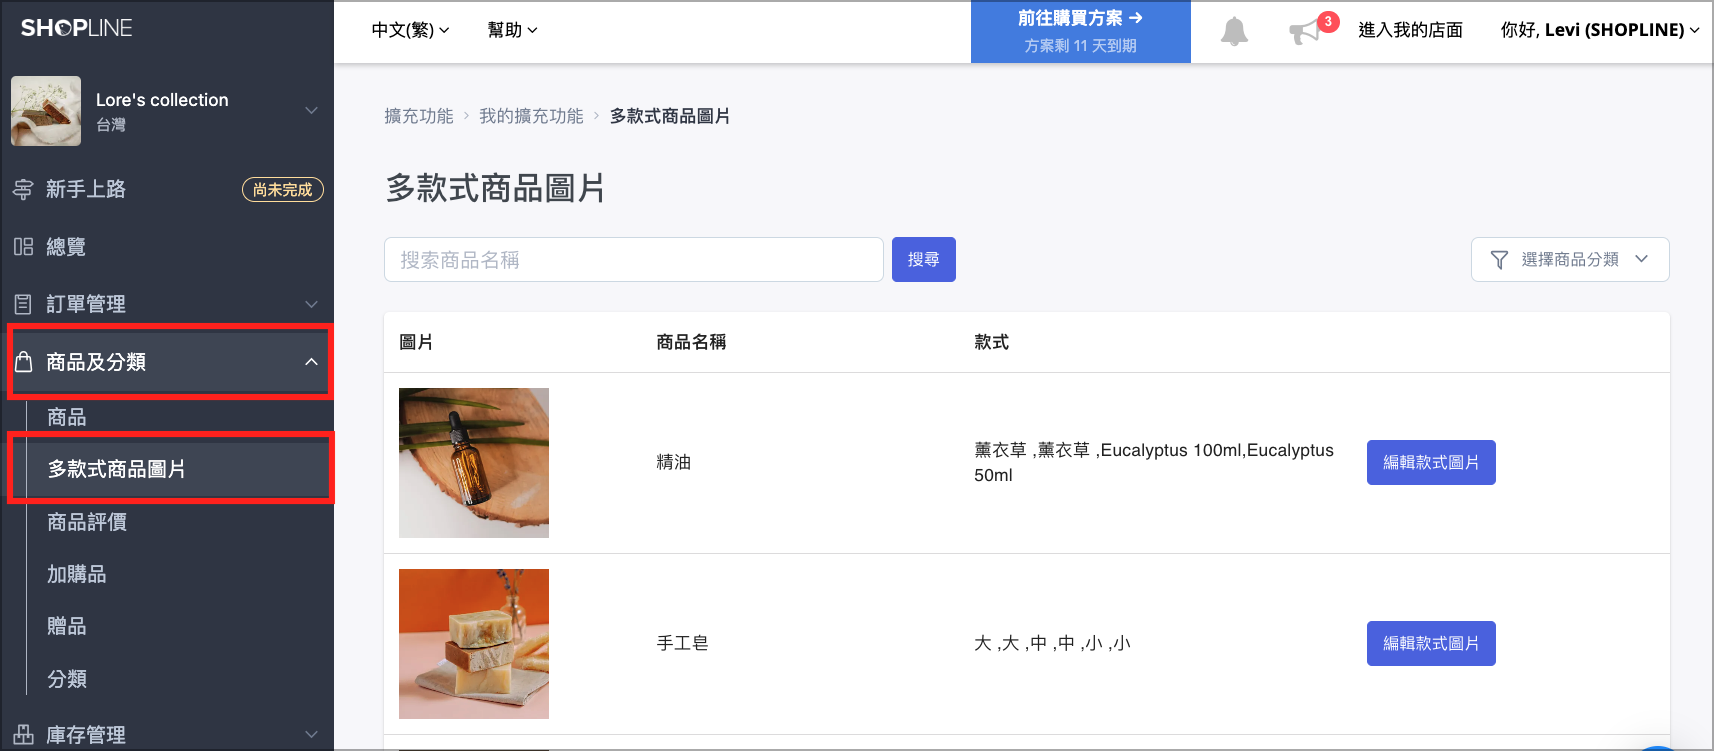The height and width of the screenshot is (751, 1714).
Task: Select 商品 submenu item
Action: tap(67, 417)
